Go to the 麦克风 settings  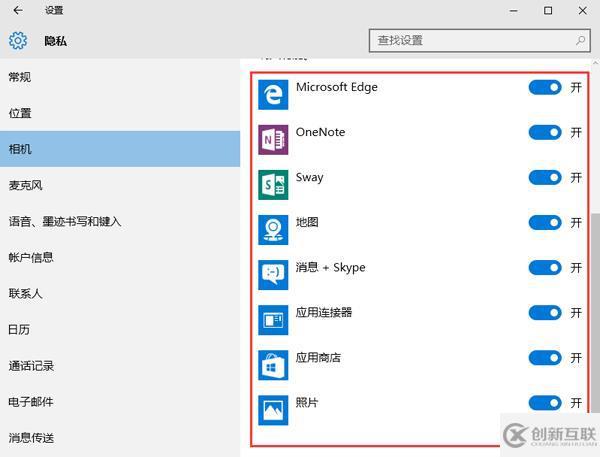pyautogui.click(x=120, y=185)
